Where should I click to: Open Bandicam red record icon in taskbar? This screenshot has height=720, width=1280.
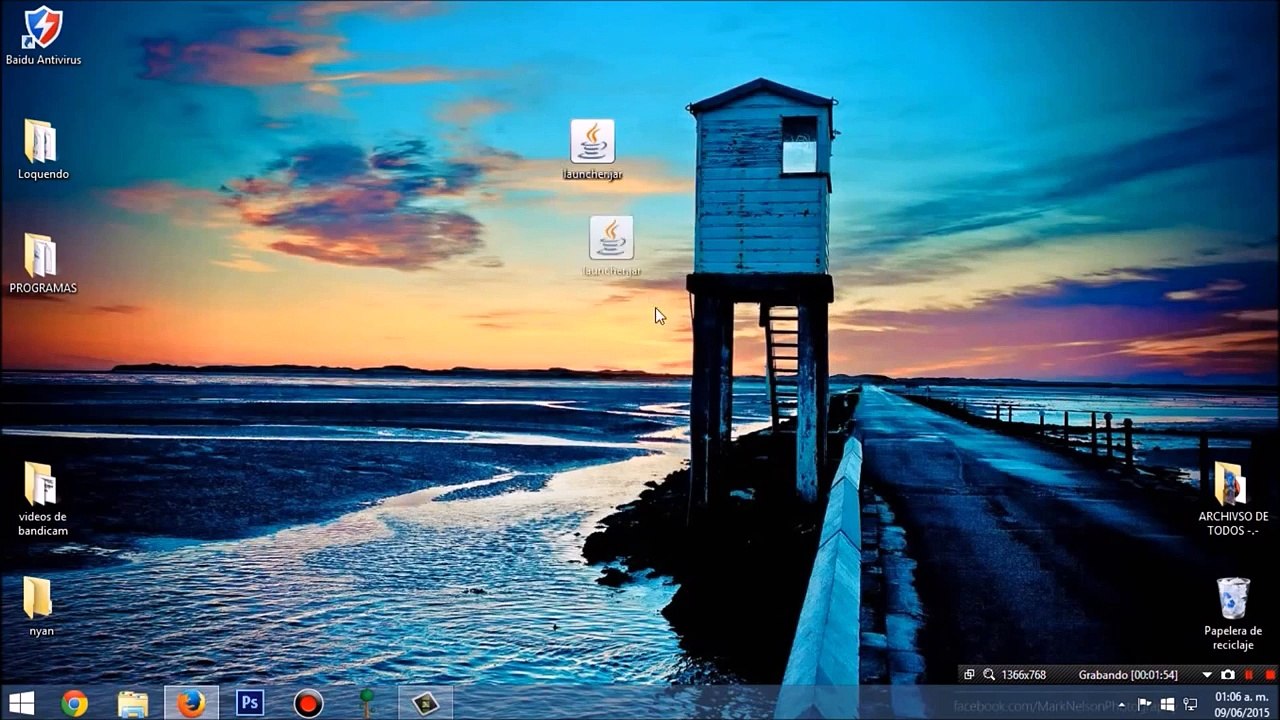pyautogui.click(x=308, y=704)
